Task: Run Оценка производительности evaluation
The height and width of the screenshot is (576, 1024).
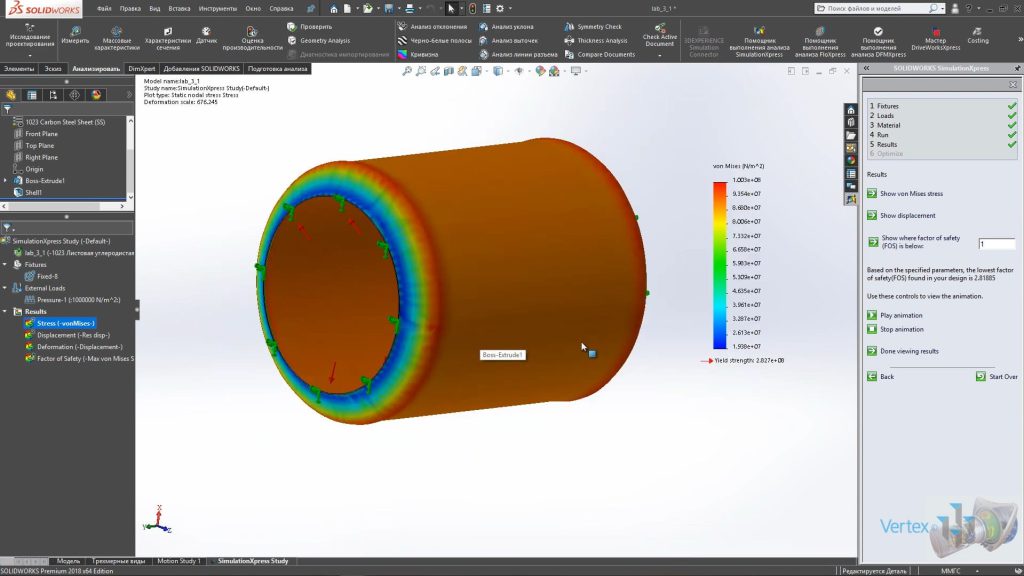Action: [x=252, y=39]
